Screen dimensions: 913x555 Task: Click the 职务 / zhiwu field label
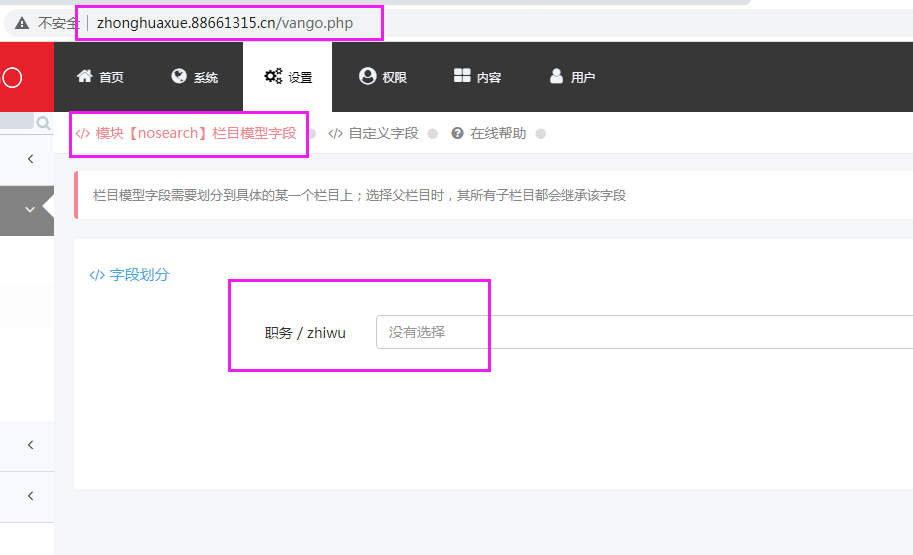point(305,333)
